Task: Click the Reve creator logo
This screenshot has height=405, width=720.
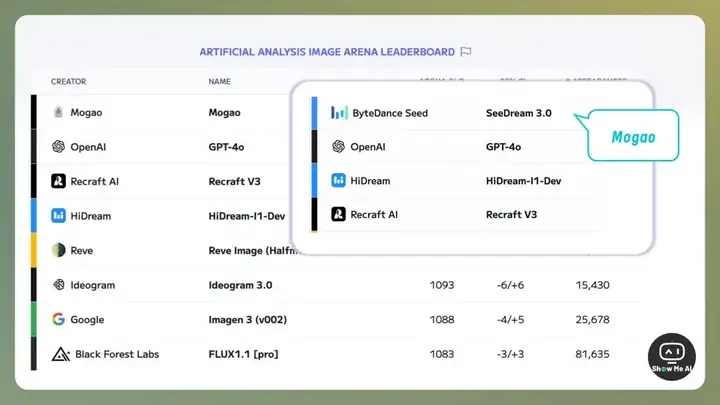Action: click(x=58, y=250)
